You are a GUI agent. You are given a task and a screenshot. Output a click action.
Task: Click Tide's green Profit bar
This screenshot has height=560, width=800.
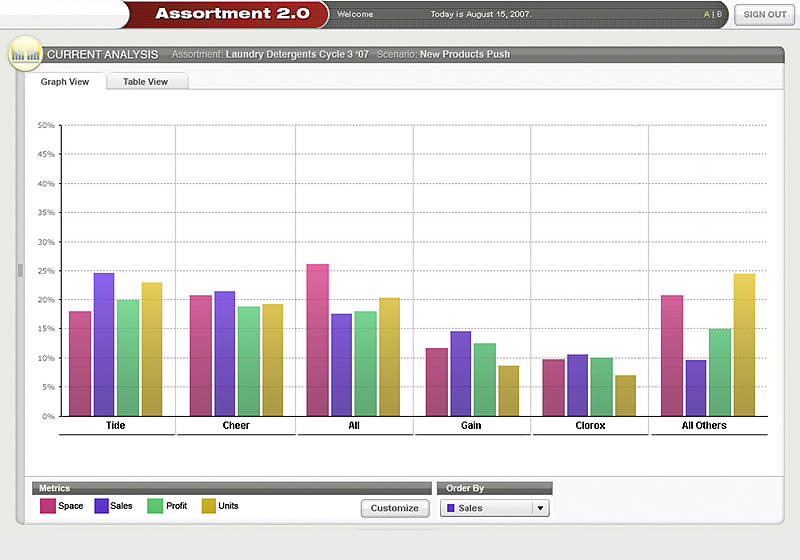[128, 358]
